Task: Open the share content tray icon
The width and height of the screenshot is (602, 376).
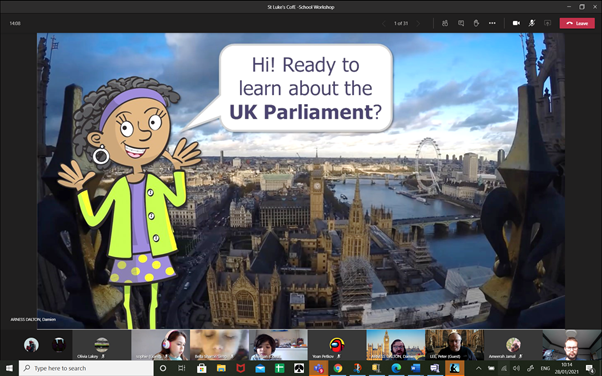Action: [547, 23]
